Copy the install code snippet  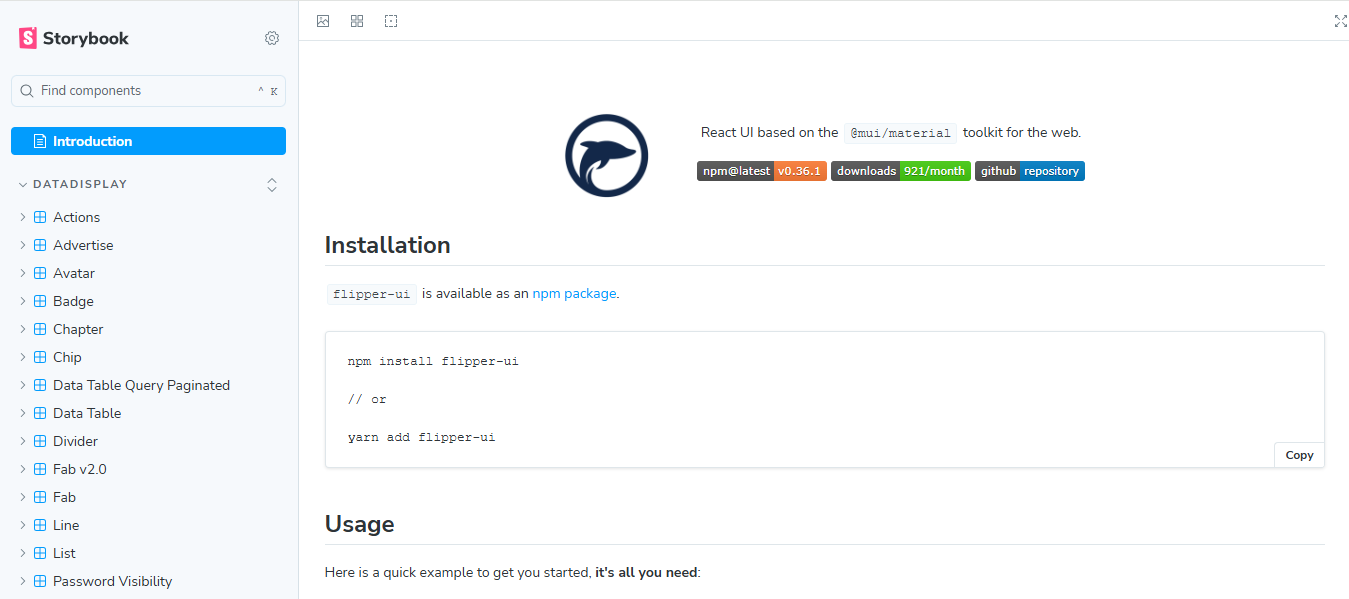1299,455
